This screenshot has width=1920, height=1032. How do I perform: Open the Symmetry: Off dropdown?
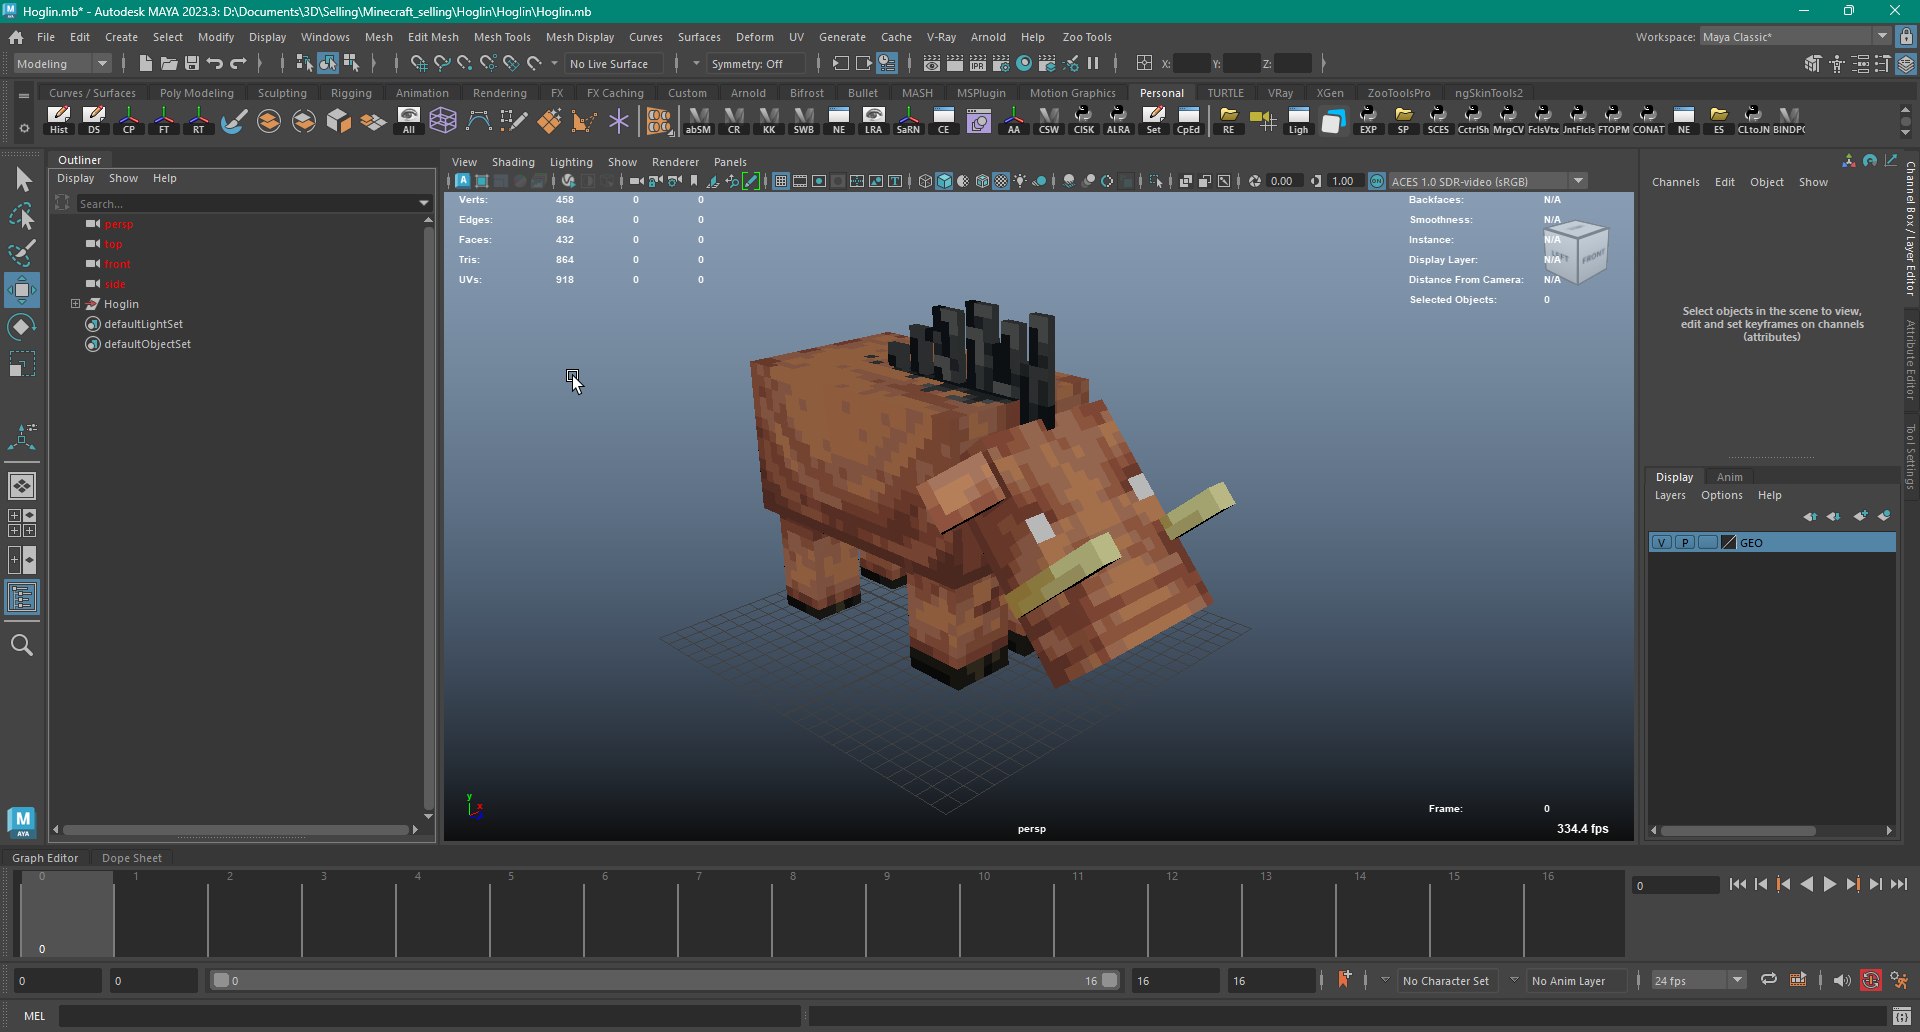[755, 63]
